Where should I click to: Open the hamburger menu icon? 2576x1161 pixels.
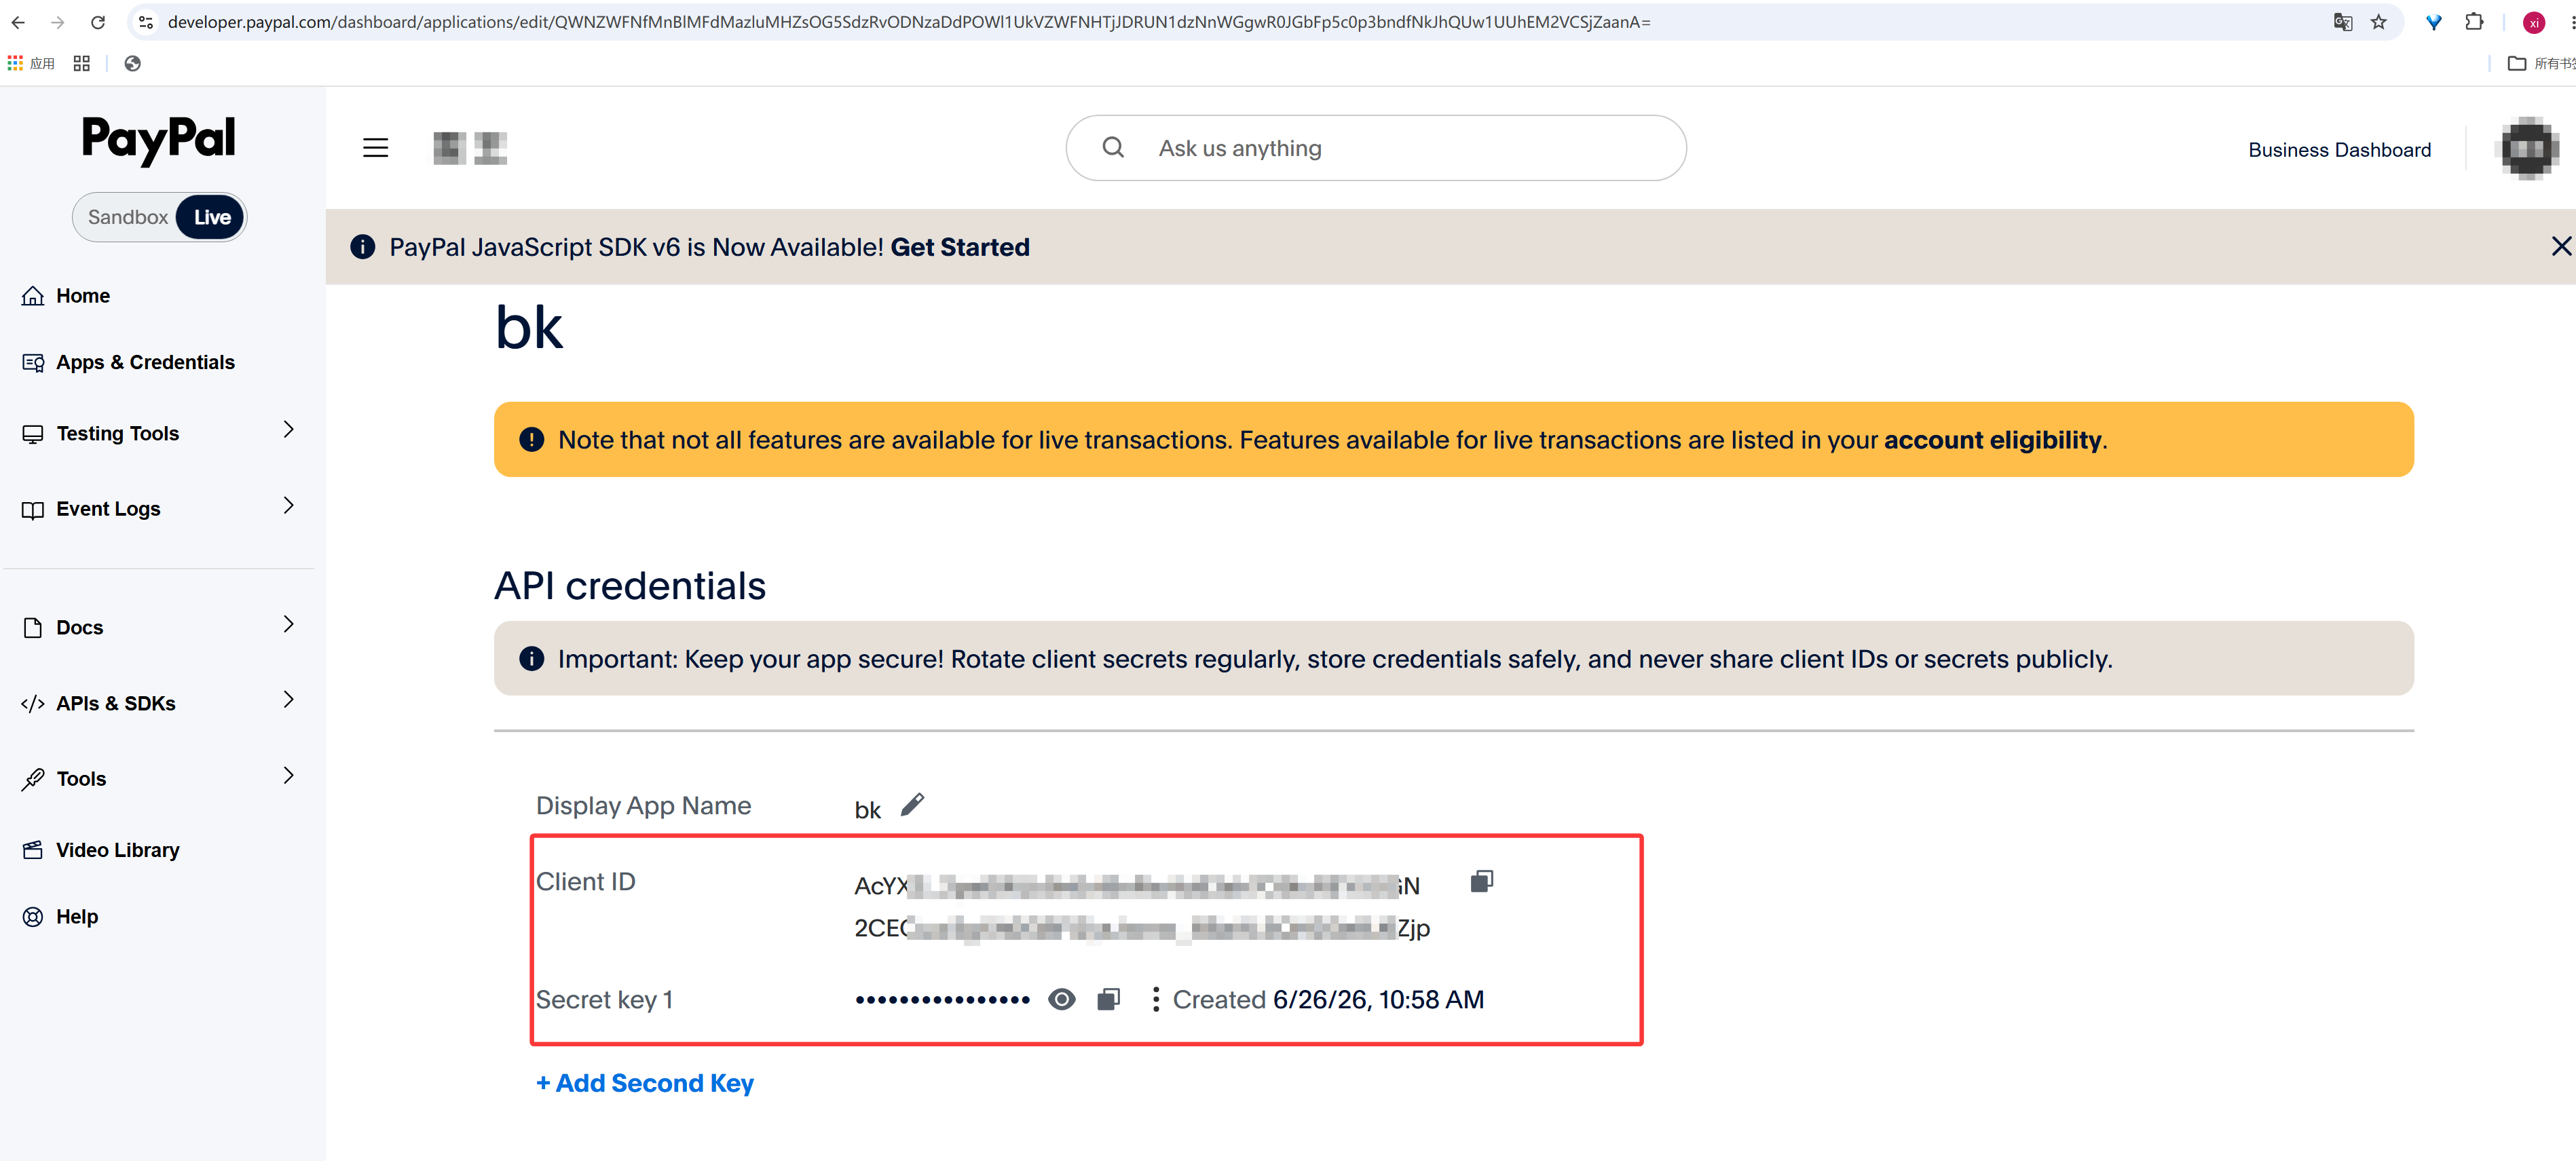point(375,148)
